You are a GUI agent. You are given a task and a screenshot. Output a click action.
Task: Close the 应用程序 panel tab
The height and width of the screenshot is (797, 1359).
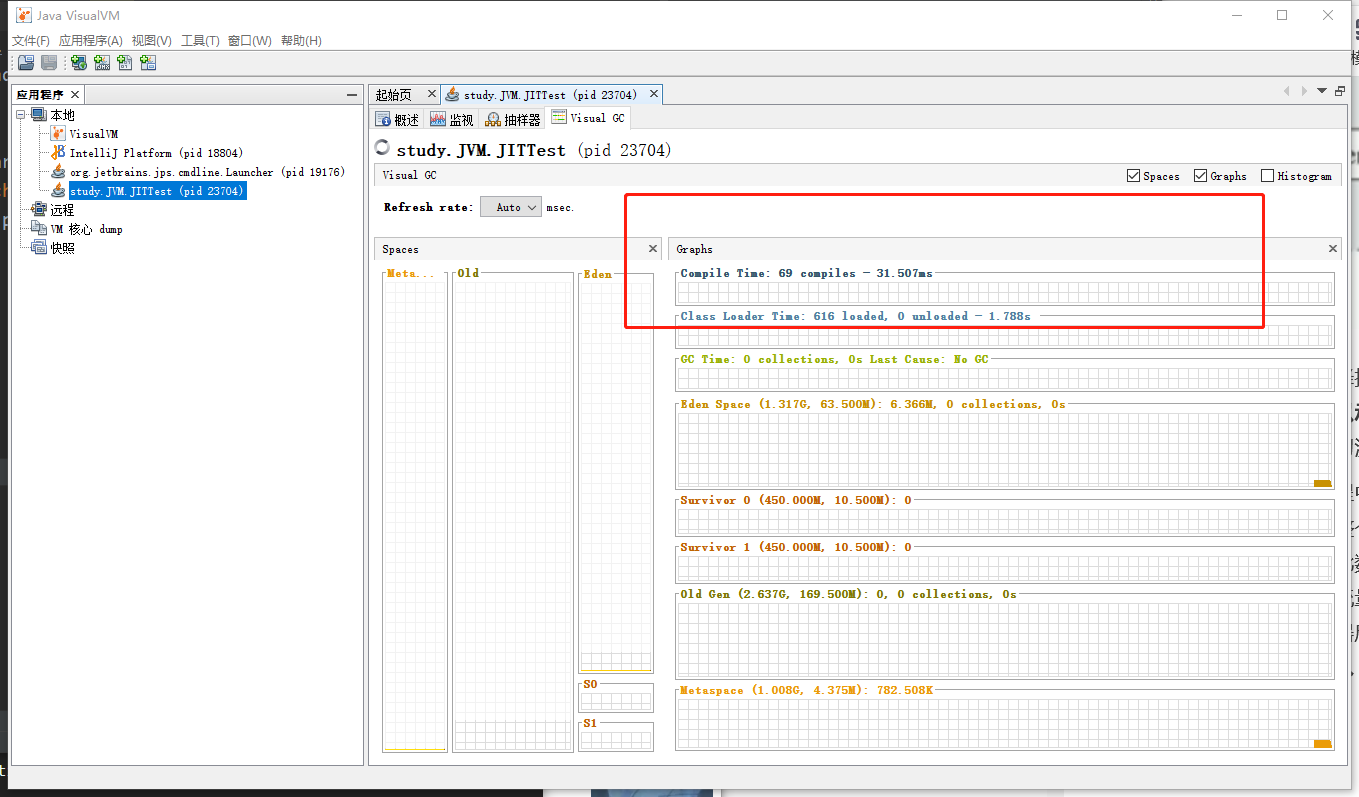(x=74, y=95)
